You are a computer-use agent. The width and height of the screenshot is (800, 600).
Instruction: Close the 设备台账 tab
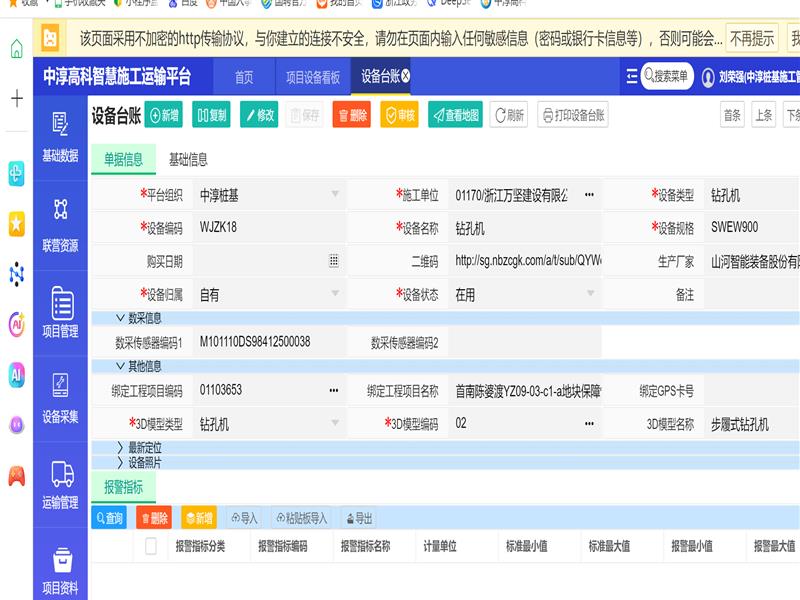405,76
